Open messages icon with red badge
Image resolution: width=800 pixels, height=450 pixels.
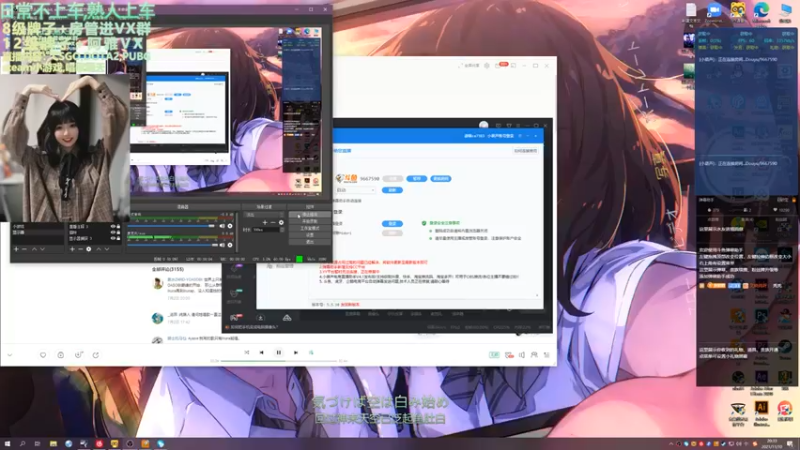pos(500,65)
